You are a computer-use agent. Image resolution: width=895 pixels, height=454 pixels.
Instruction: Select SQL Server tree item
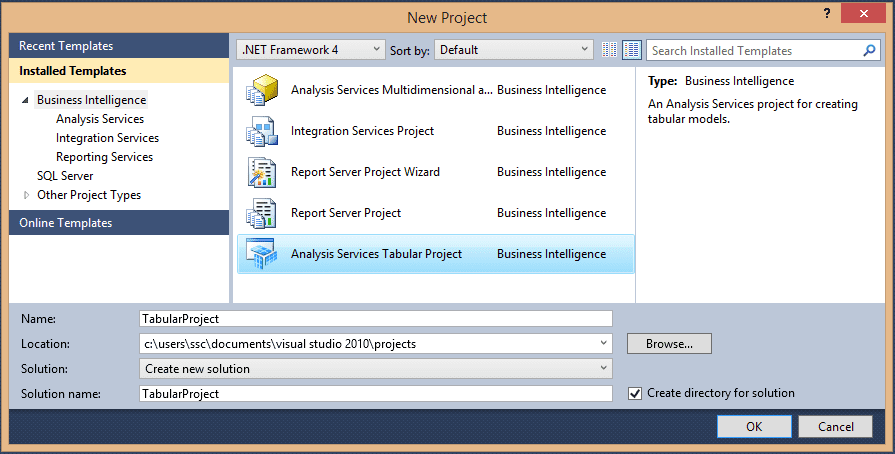point(65,176)
